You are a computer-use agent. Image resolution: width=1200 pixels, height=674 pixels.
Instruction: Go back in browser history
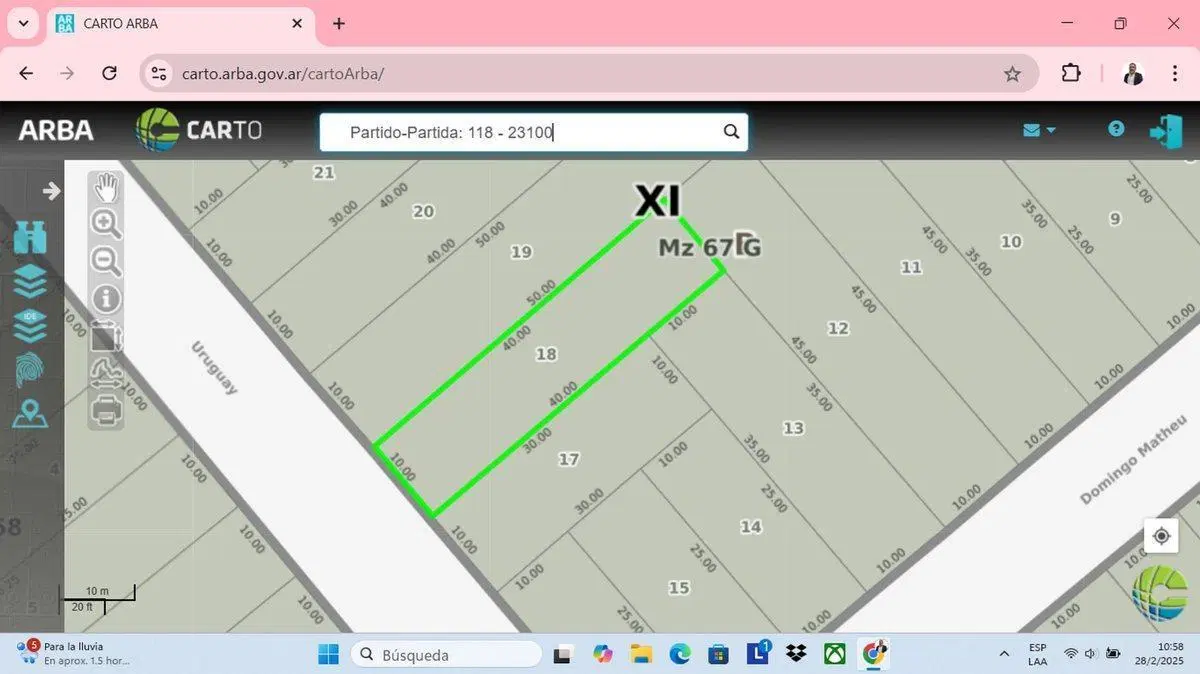coord(26,73)
